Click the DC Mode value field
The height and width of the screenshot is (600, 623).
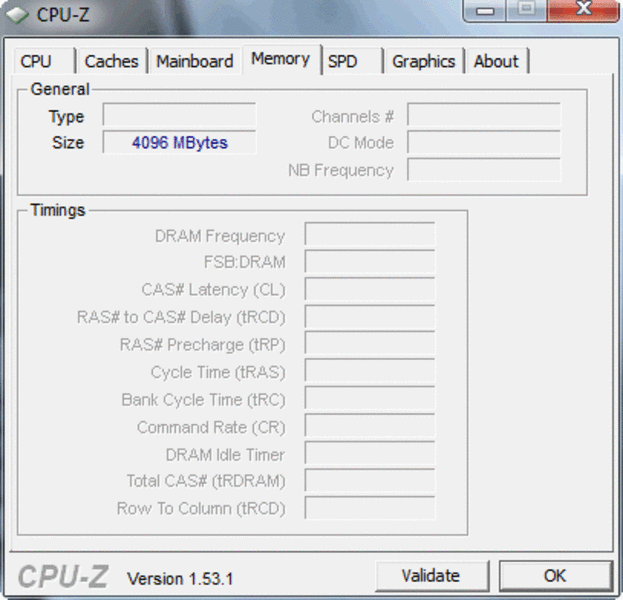(x=484, y=142)
